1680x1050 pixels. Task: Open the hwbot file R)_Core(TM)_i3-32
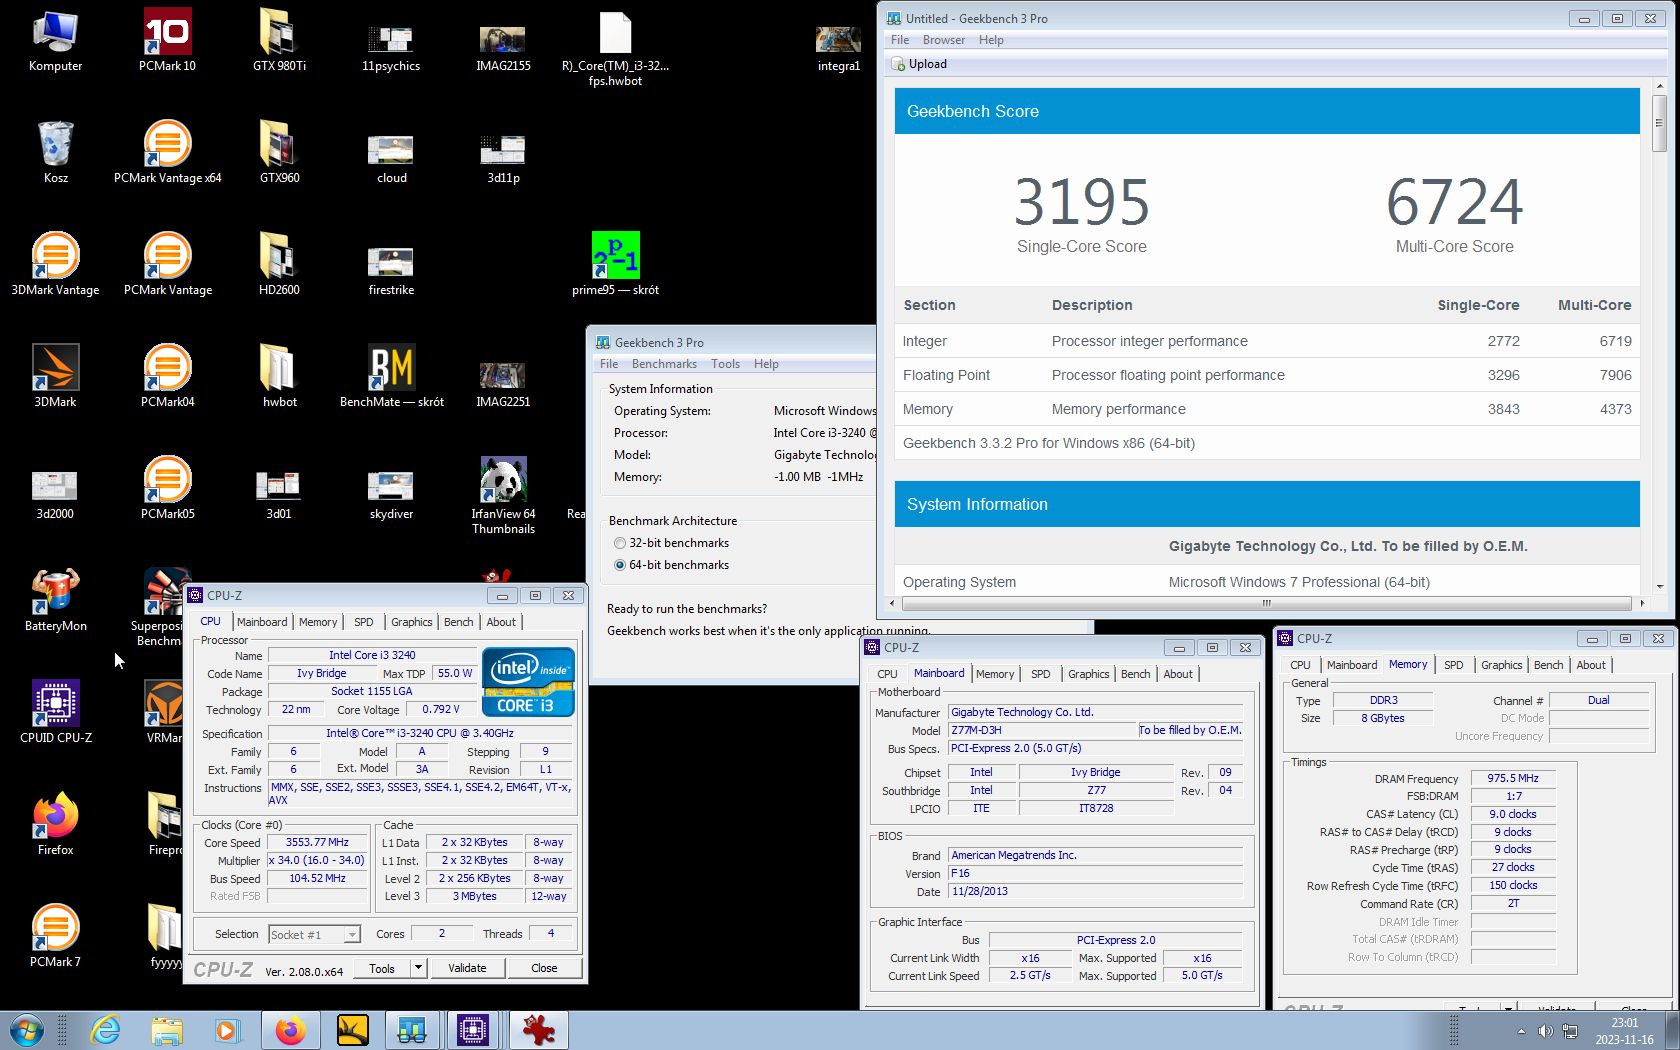point(615,47)
